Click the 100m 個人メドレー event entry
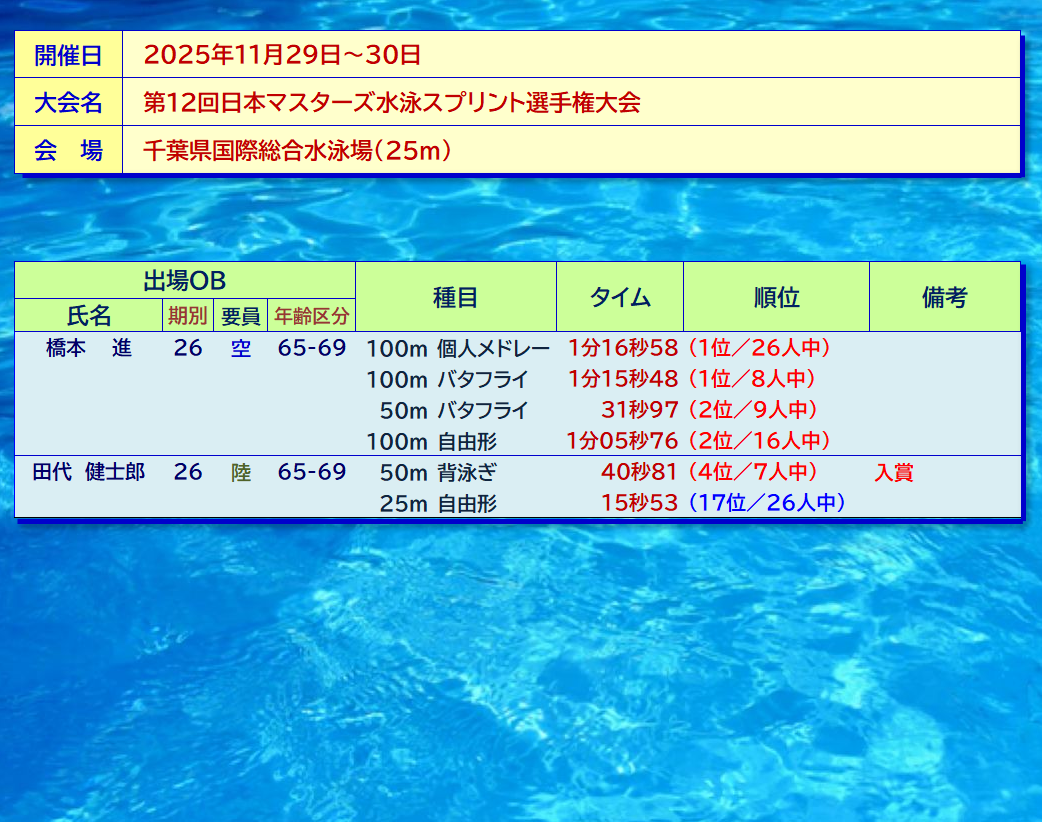 coord(457,349)
